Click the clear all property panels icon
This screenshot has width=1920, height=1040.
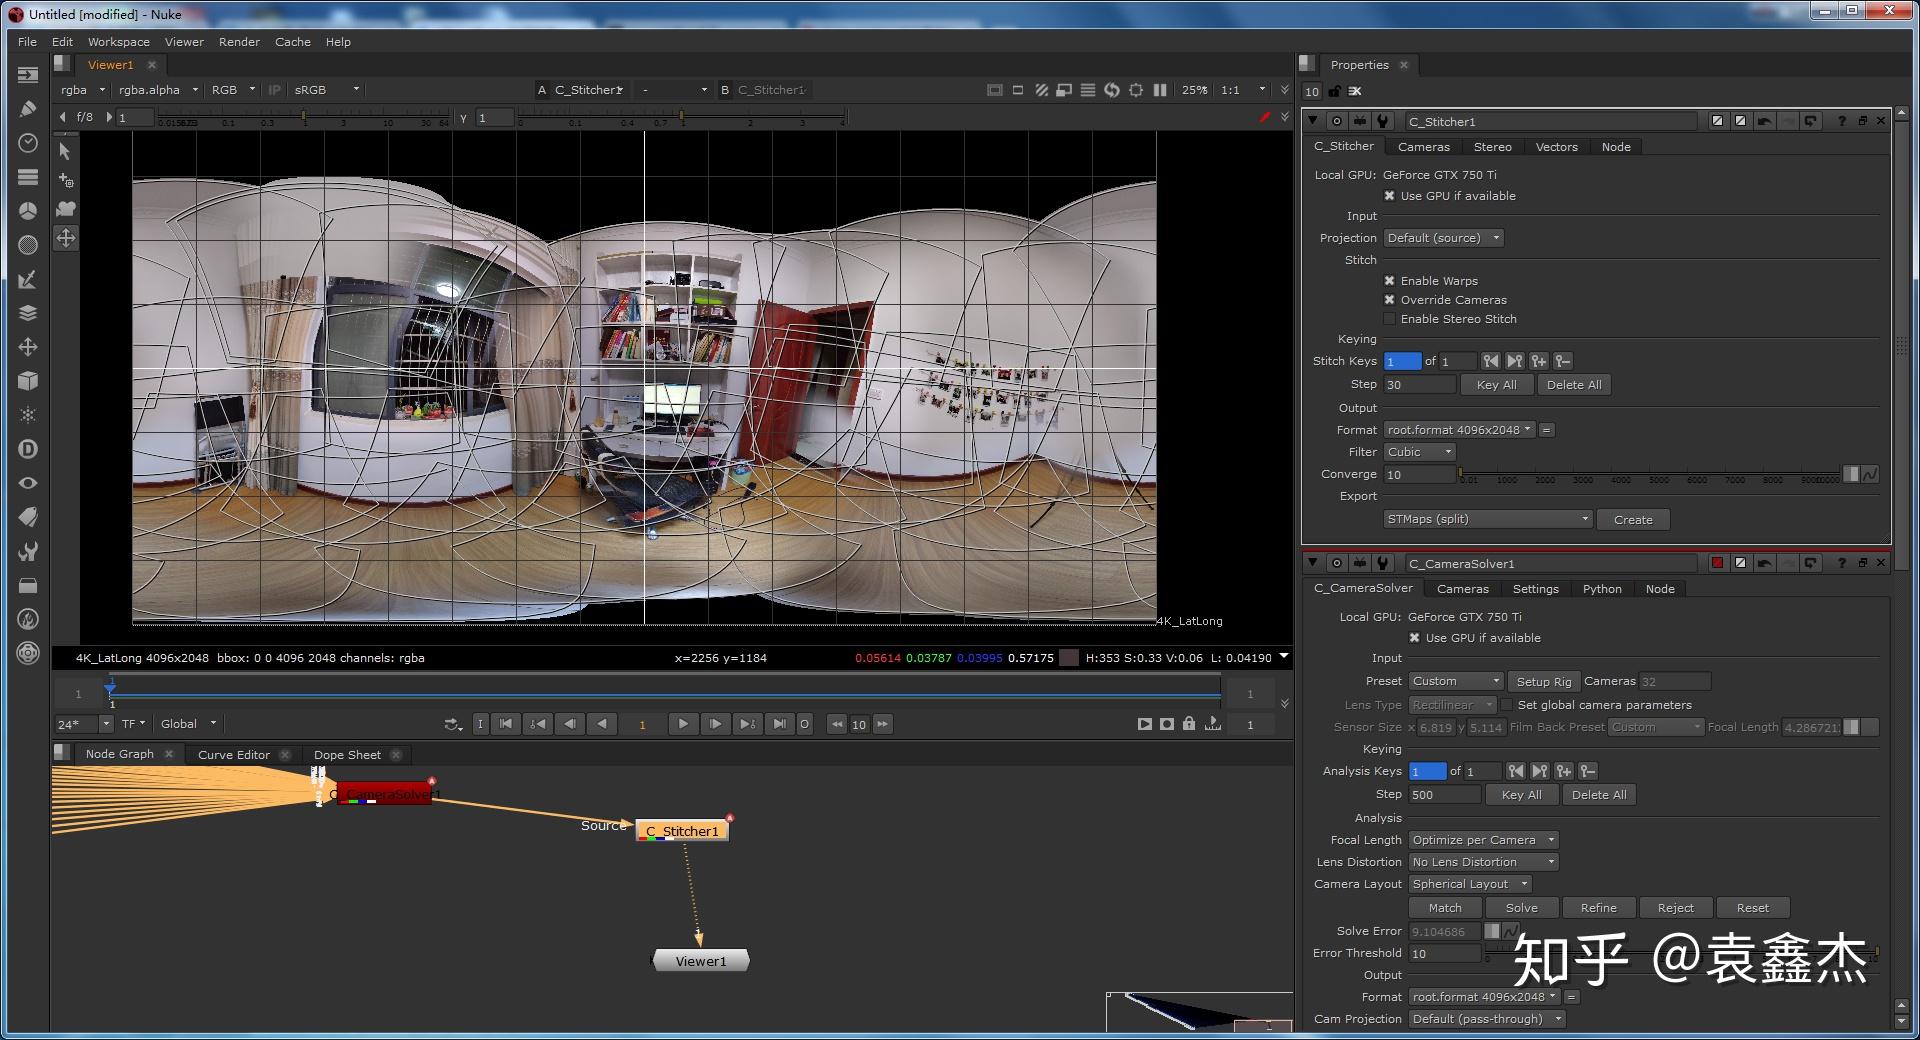point(1355,91)
